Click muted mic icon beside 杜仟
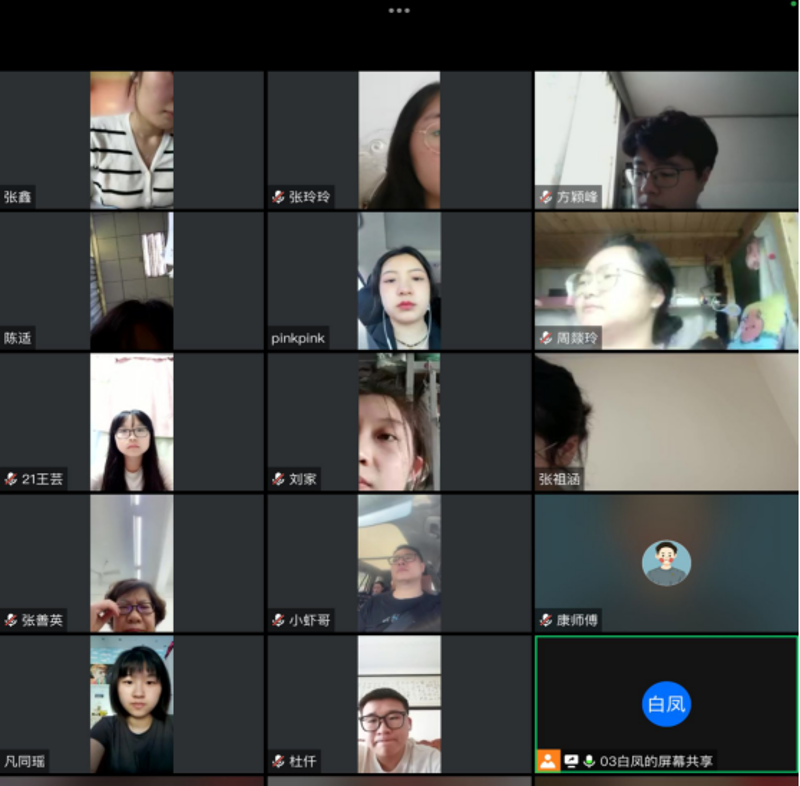This screenshot has height=786, width=800. coord(278,762)
